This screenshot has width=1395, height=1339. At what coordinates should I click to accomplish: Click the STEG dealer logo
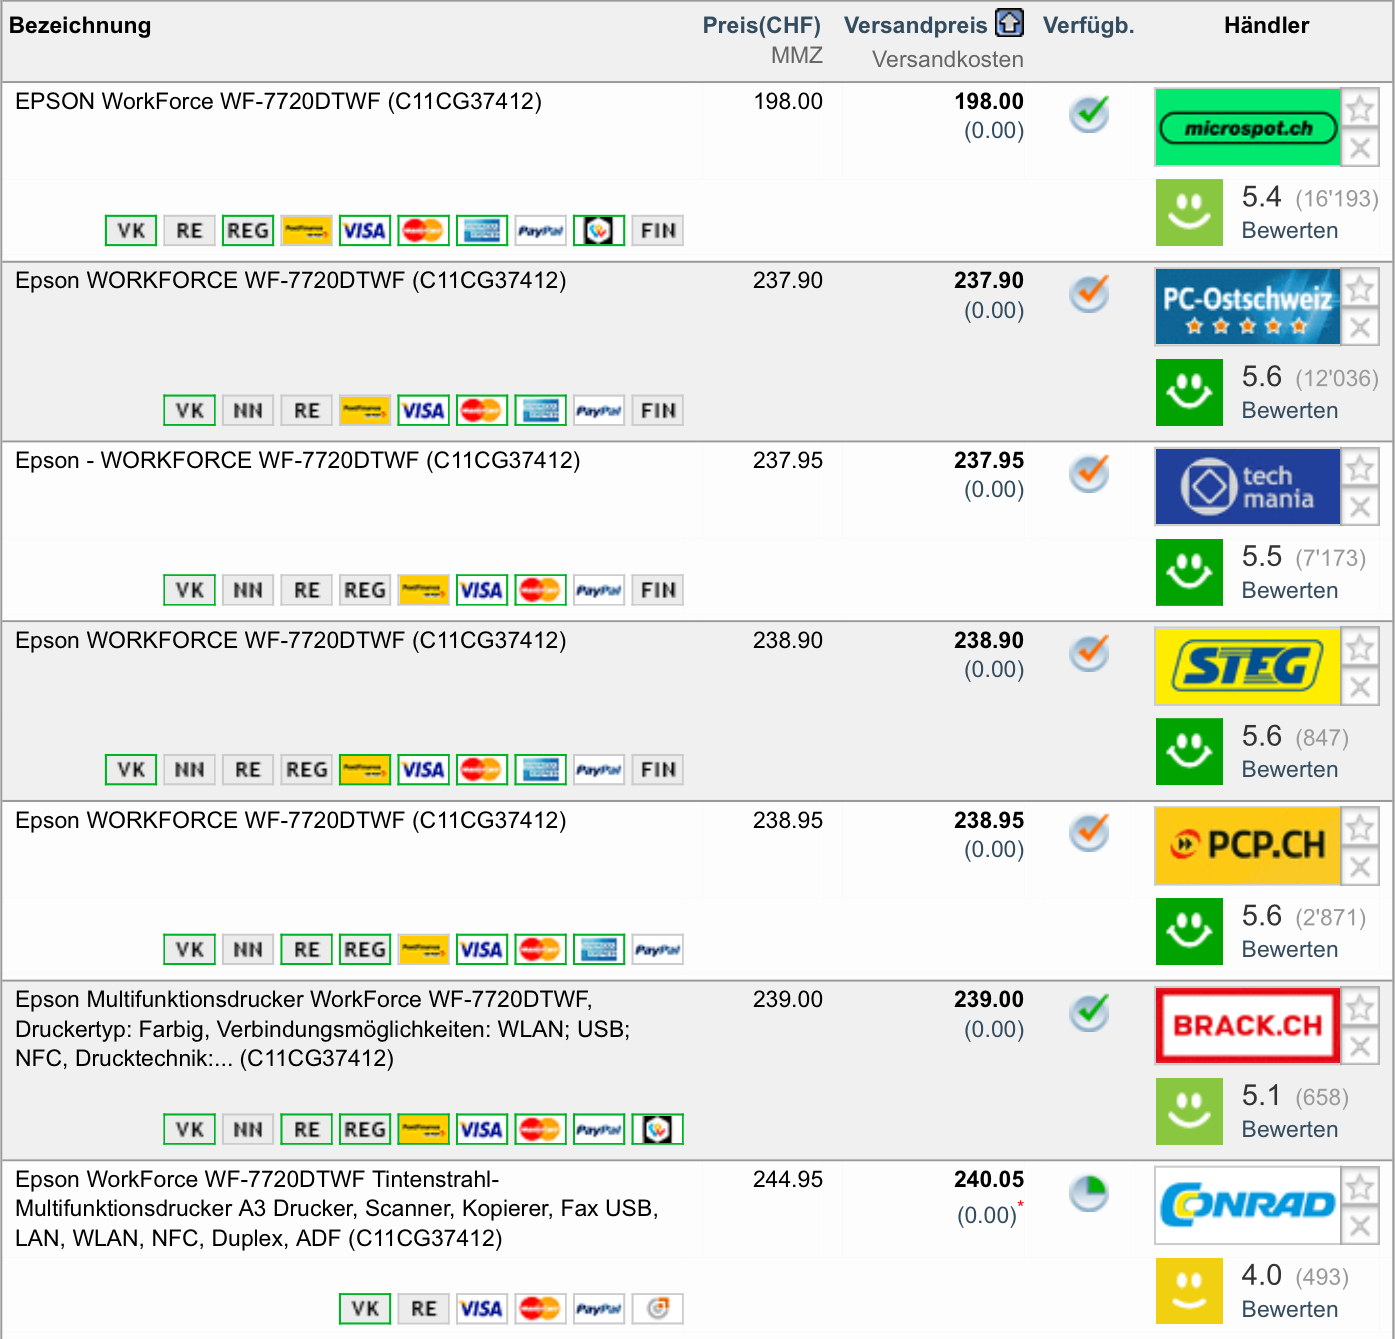click(x=1247, y=667)
